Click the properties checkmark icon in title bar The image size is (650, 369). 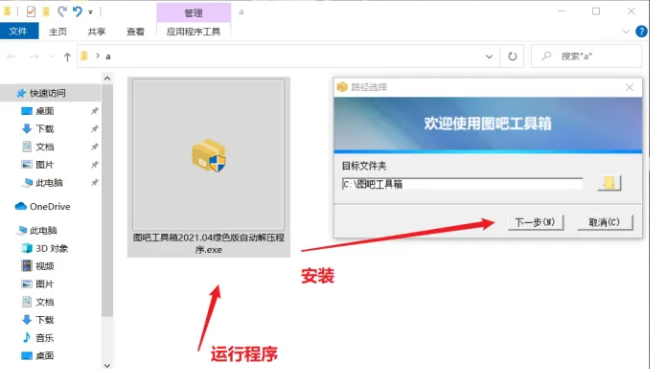[x=31, y=12]
